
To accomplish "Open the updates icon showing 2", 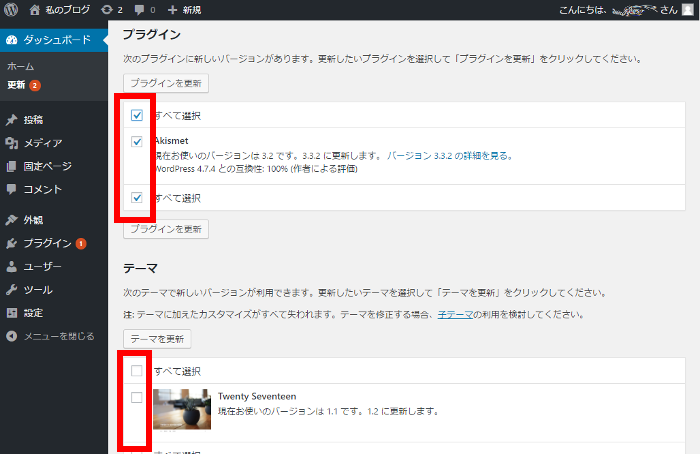I will point(107,9).
